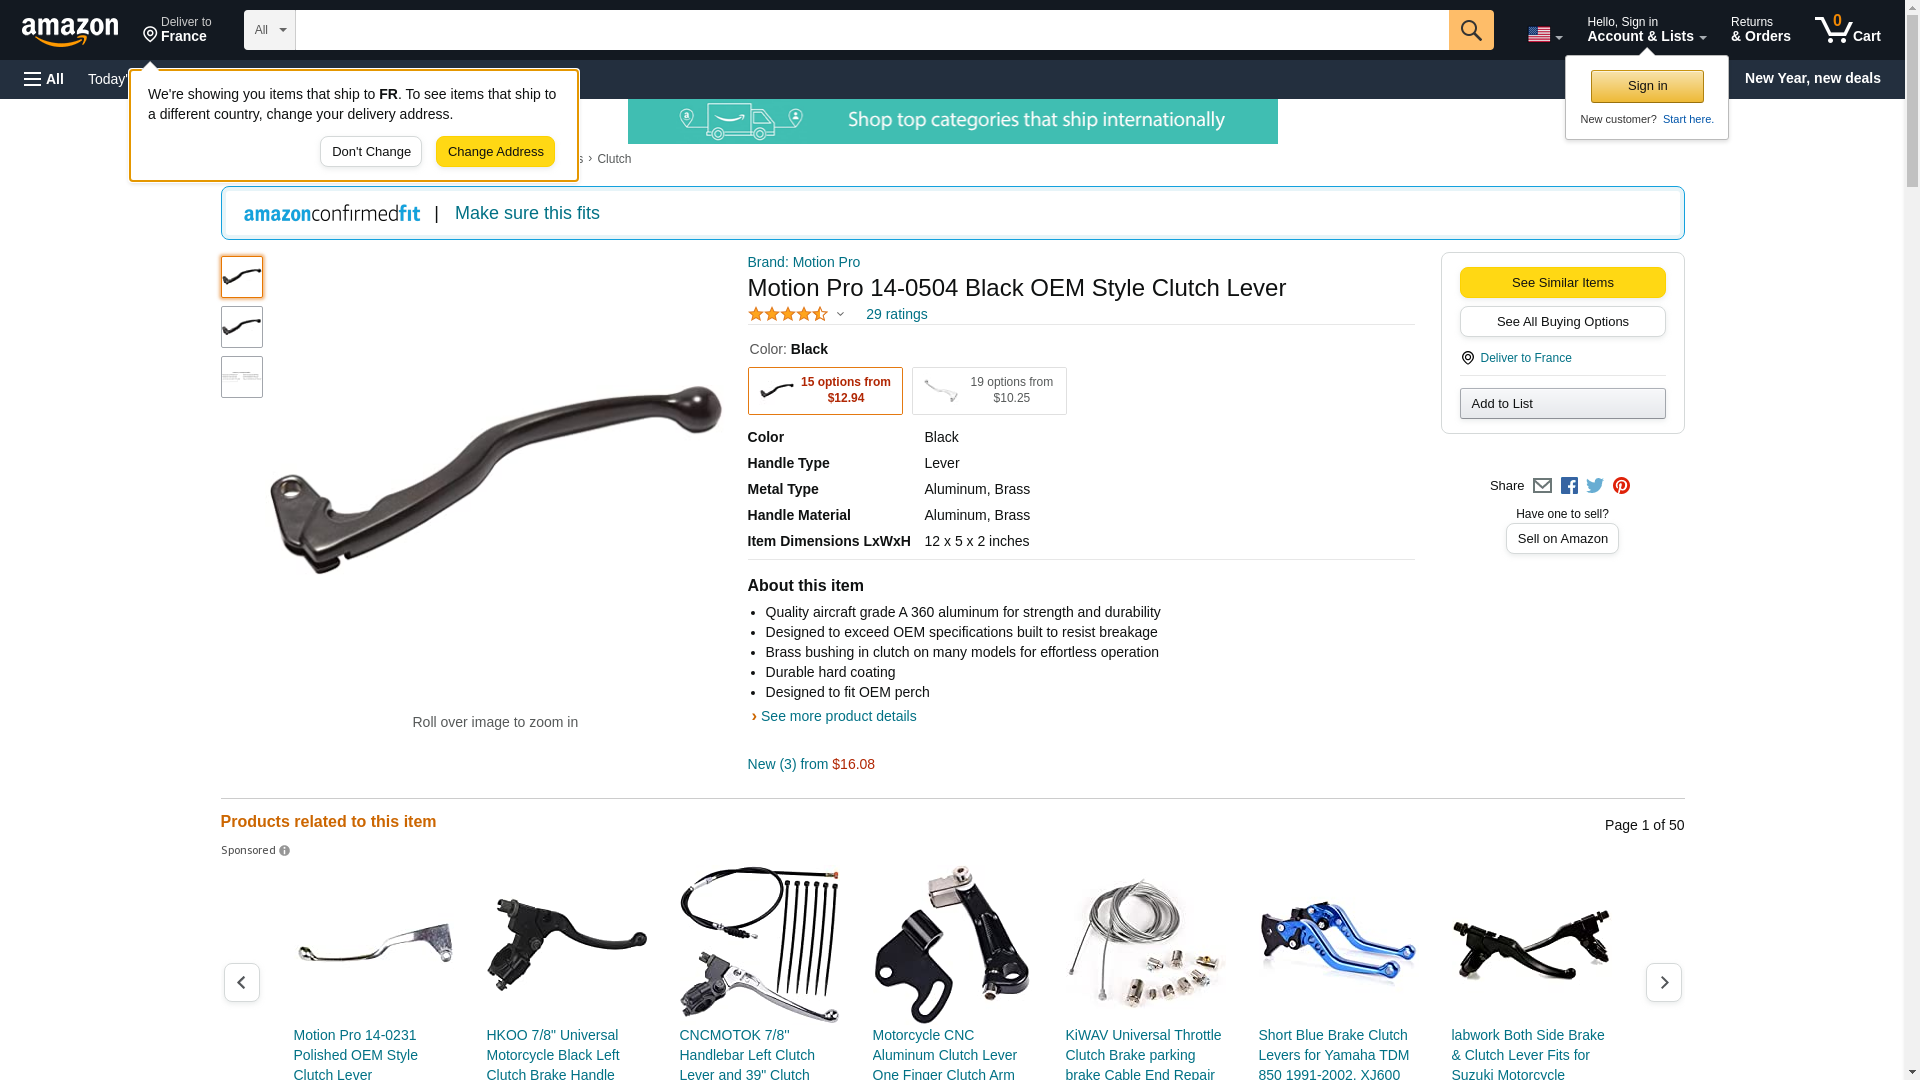This screenshot has width=1920, height=1080.
Task: Expand star rating breakdown chevron
Action: pos(840,315)
